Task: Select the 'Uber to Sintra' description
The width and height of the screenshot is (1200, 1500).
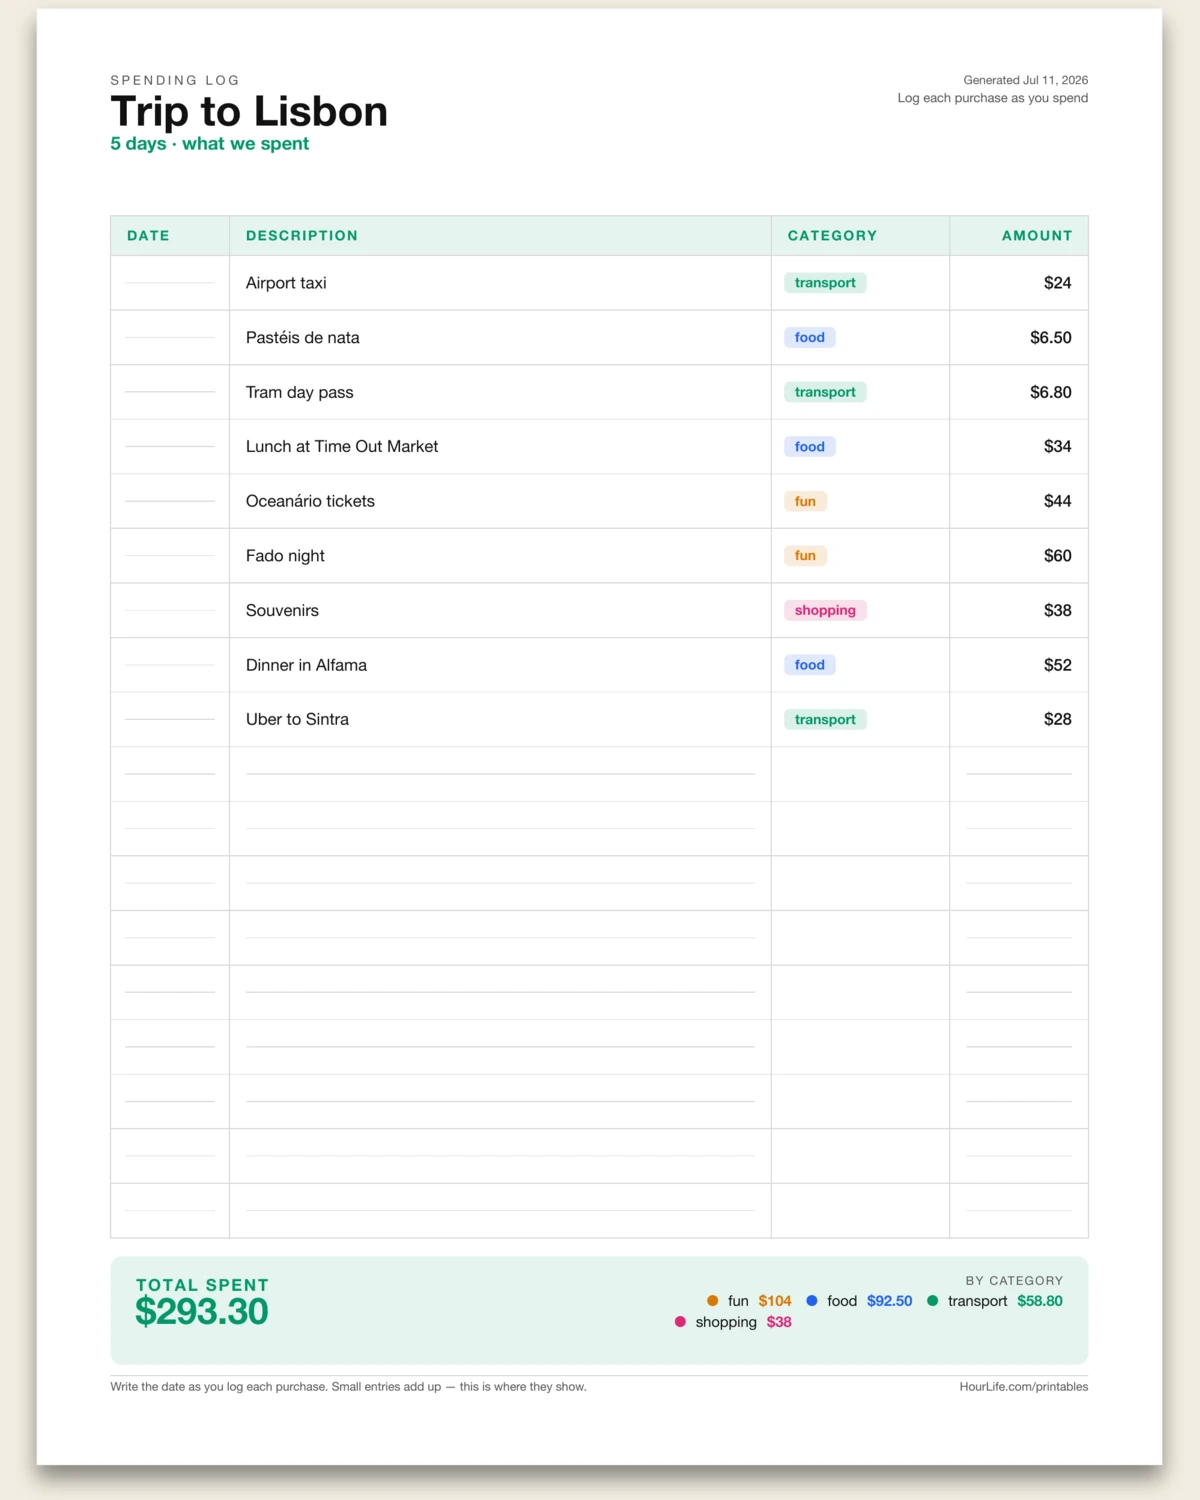Action: [297, 719]
